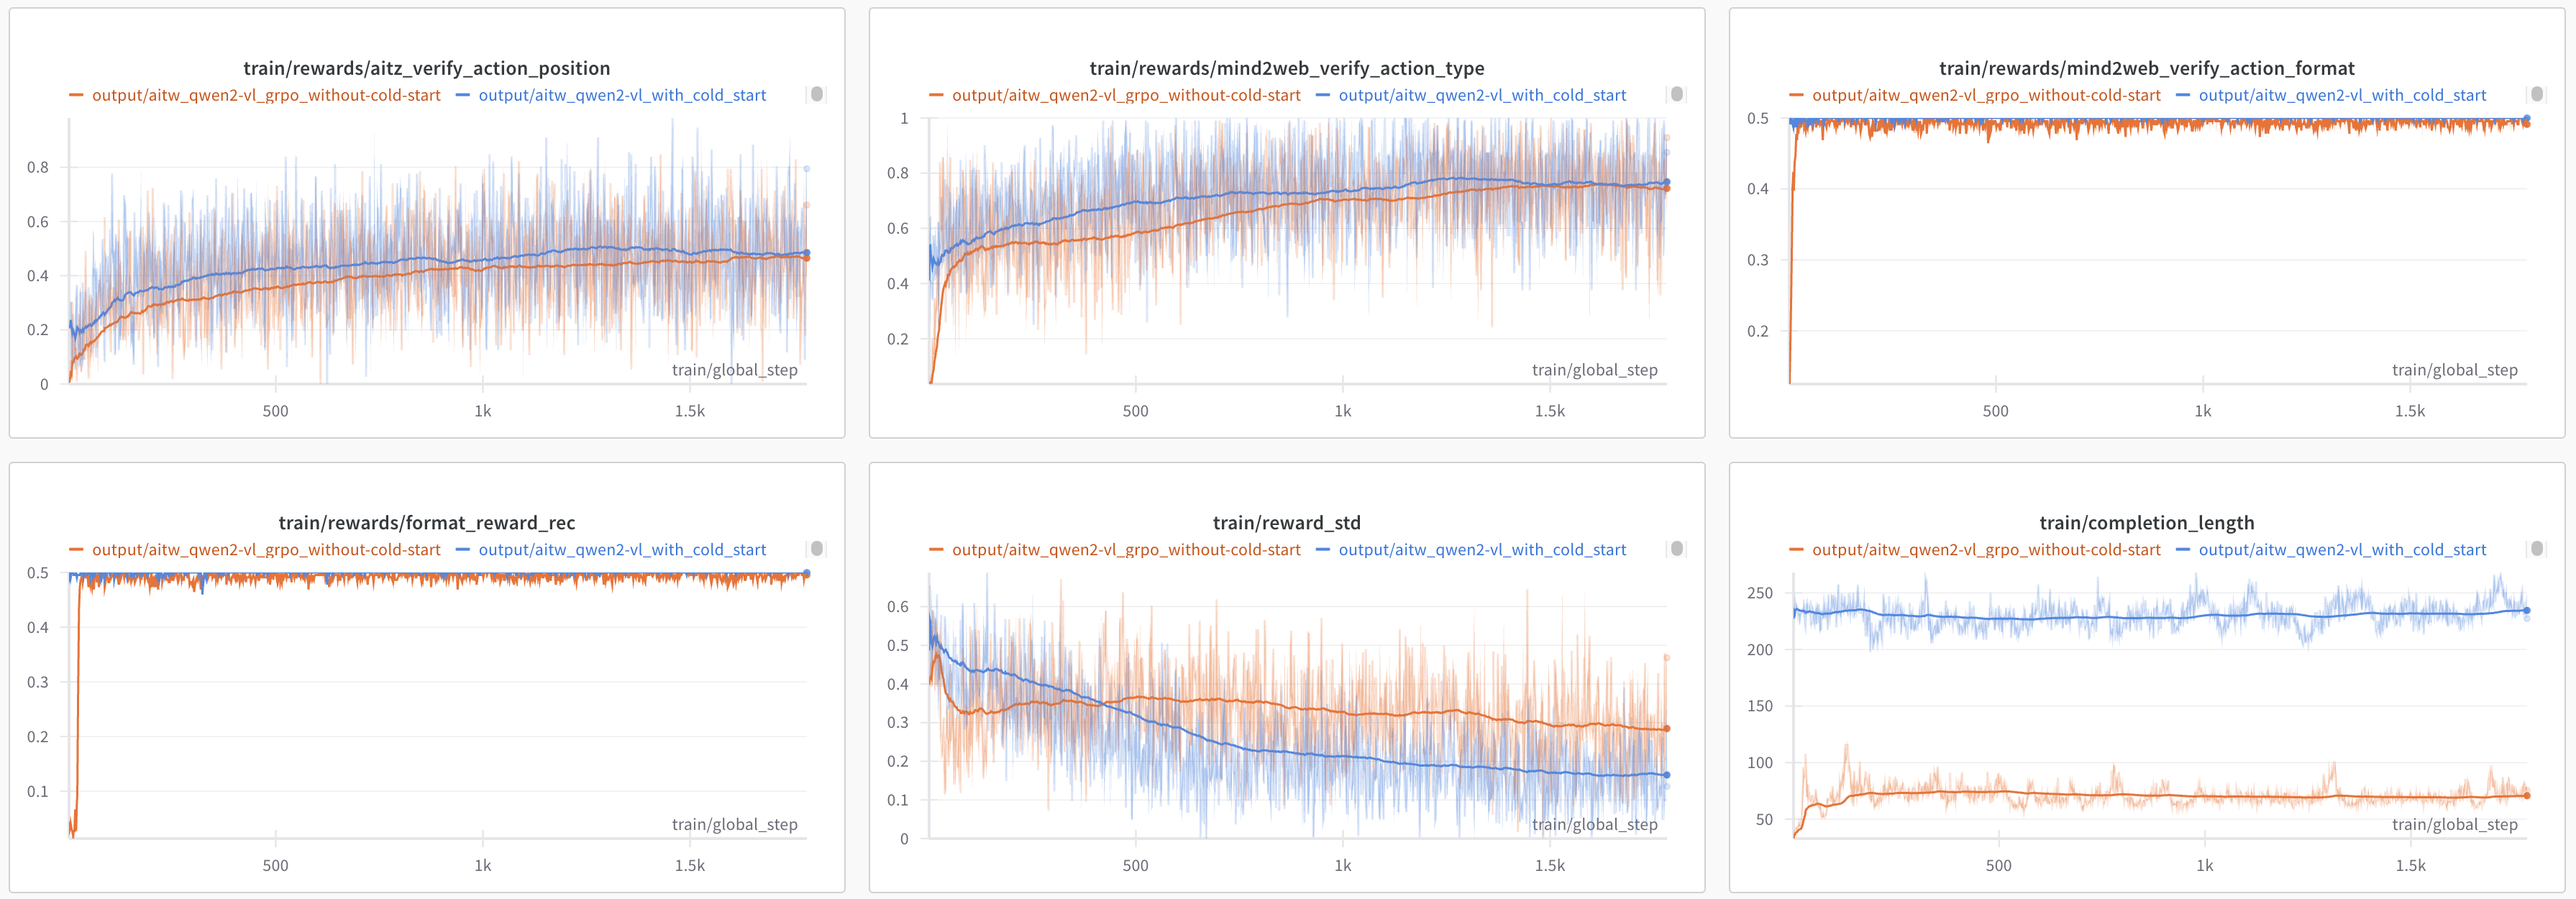Image resolution: width=2576 pixels, height=899 pixels.
Task: Click legend scrollbar thumb in completion_length panel
Action: (2537, 548)
